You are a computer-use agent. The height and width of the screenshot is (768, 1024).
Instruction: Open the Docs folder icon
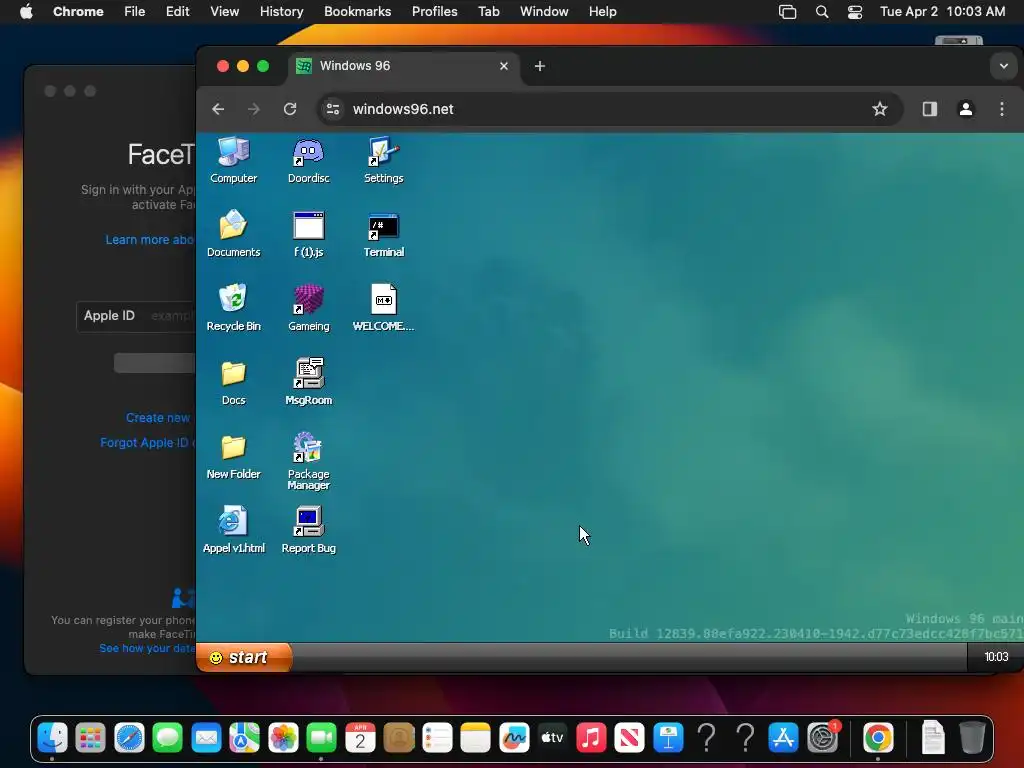pos(233,381)
